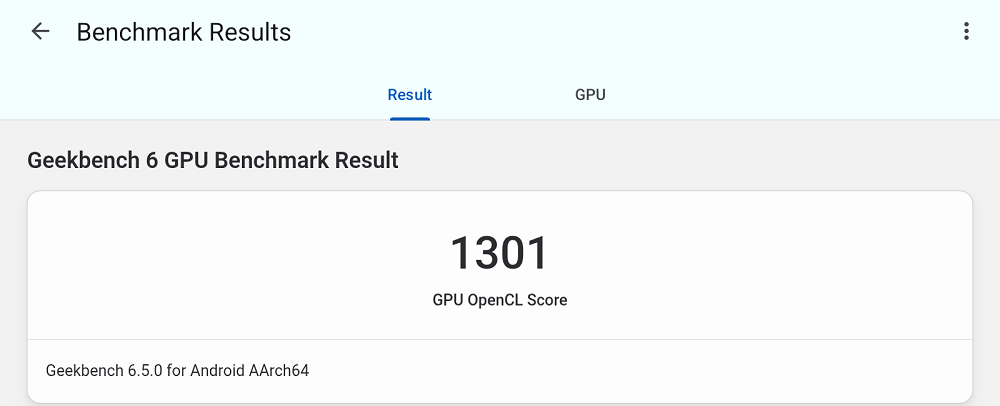1000x406 pixels.
Task: Tap the word Android in the version line
Action: coord(214,371)
